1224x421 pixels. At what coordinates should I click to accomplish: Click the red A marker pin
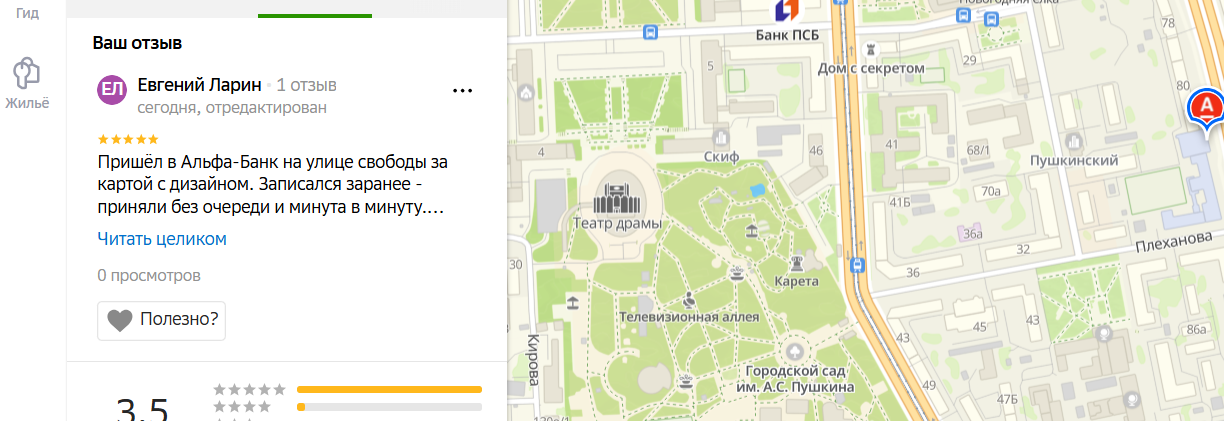coord(1206,110)
